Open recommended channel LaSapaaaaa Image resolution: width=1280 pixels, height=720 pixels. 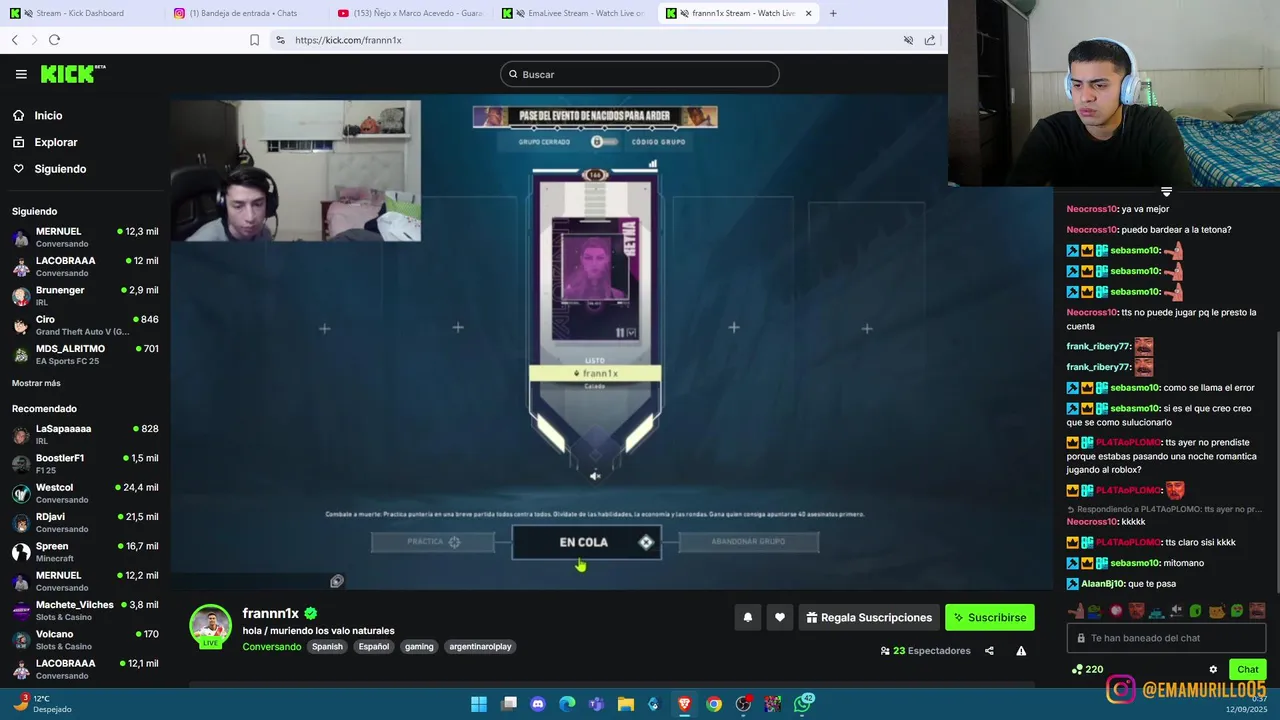85,434
